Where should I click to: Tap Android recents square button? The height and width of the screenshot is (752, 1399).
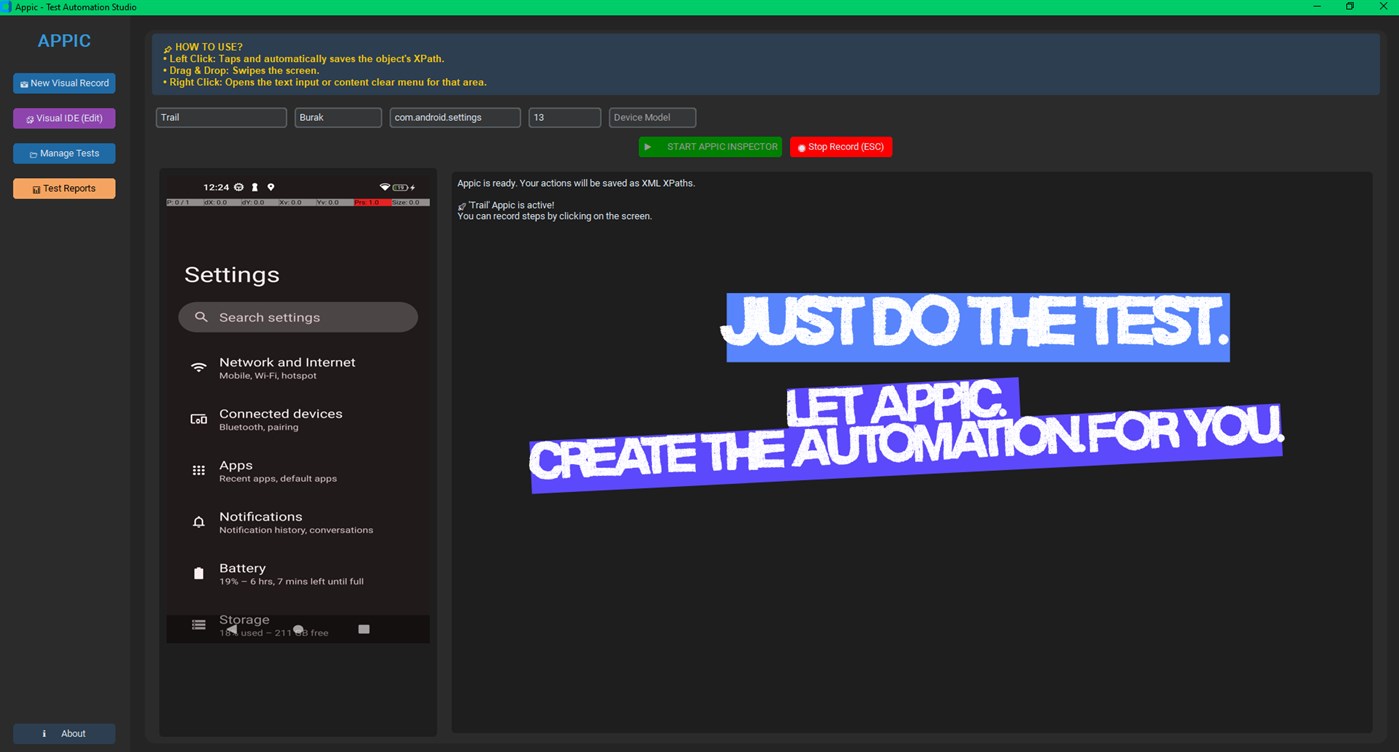tap(364, 629)
